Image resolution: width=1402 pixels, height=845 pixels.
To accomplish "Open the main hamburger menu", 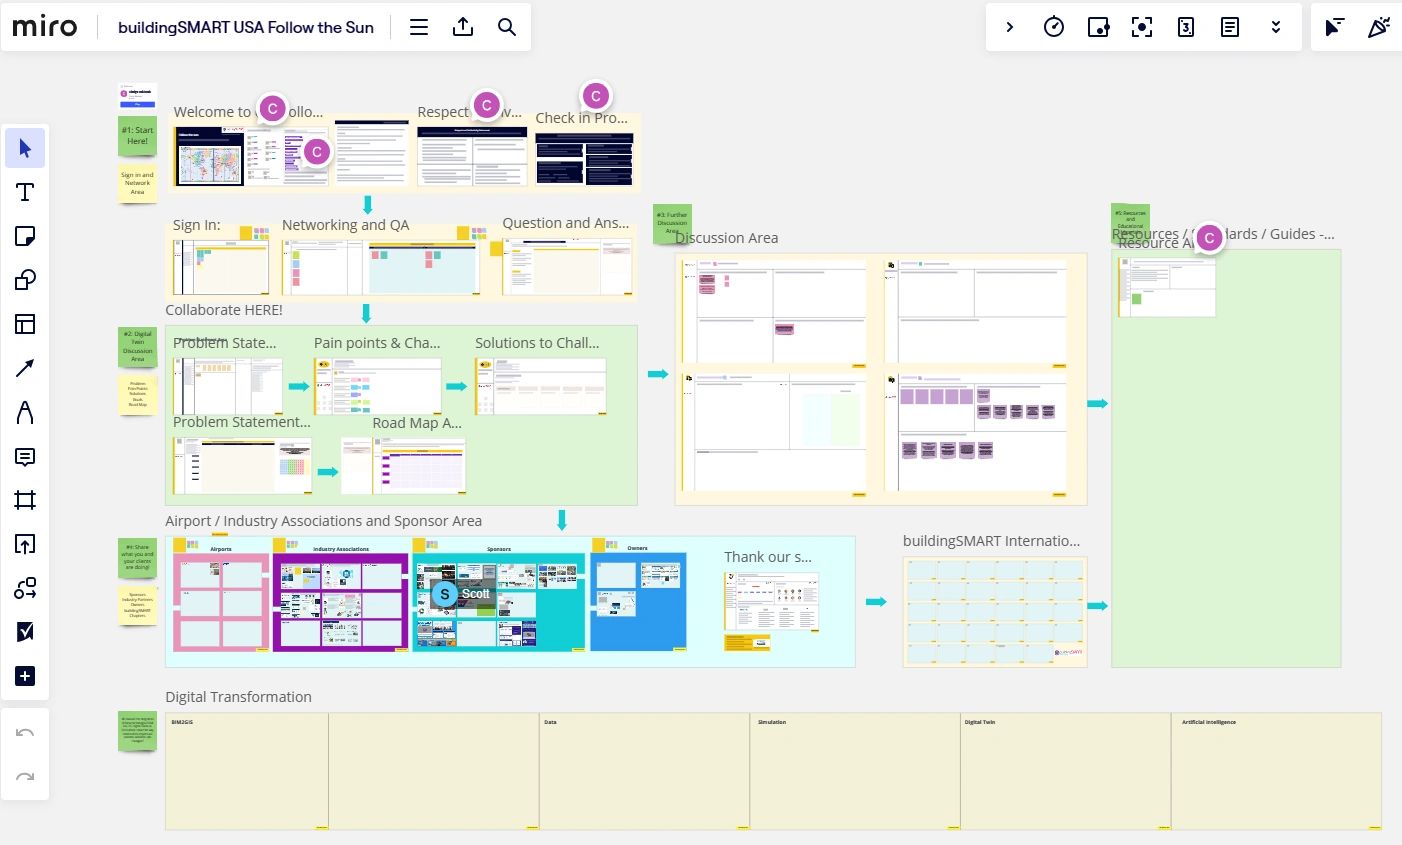I will coord(419,27).
